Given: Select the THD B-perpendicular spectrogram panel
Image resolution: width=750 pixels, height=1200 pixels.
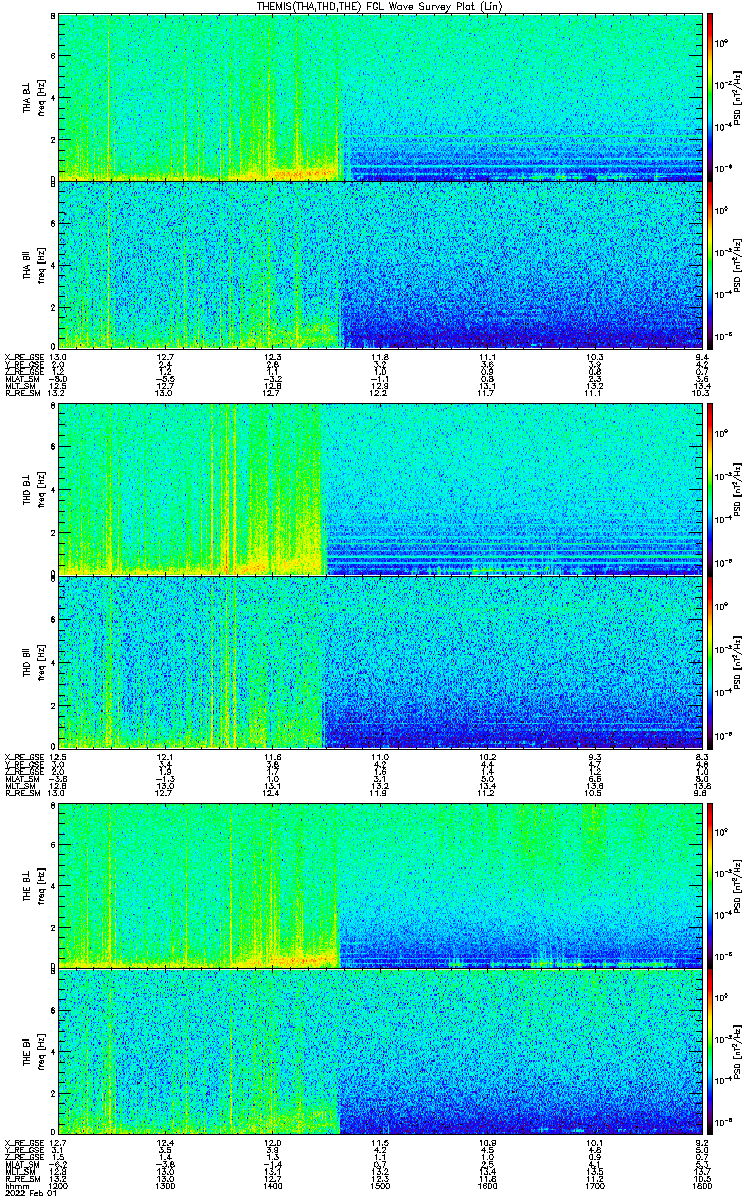Looking at the screenshot, I should pyautogui.click(x=381, y=490).
